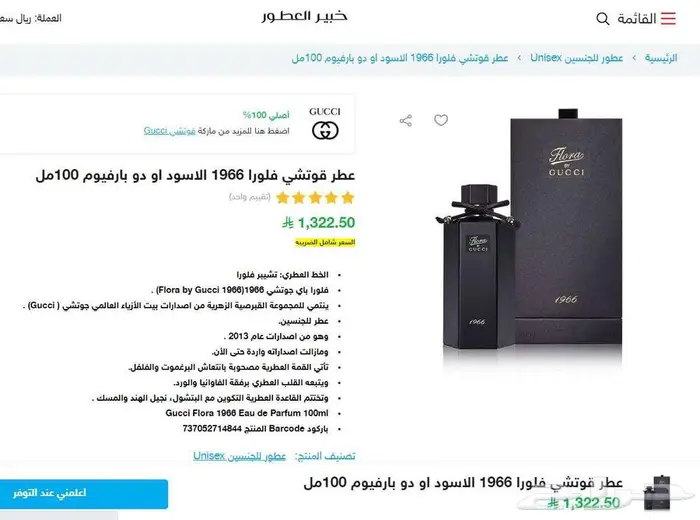Viewport: 700px width, 520px height.
Task: Click the product name breadcrumb
Action: 400,58
